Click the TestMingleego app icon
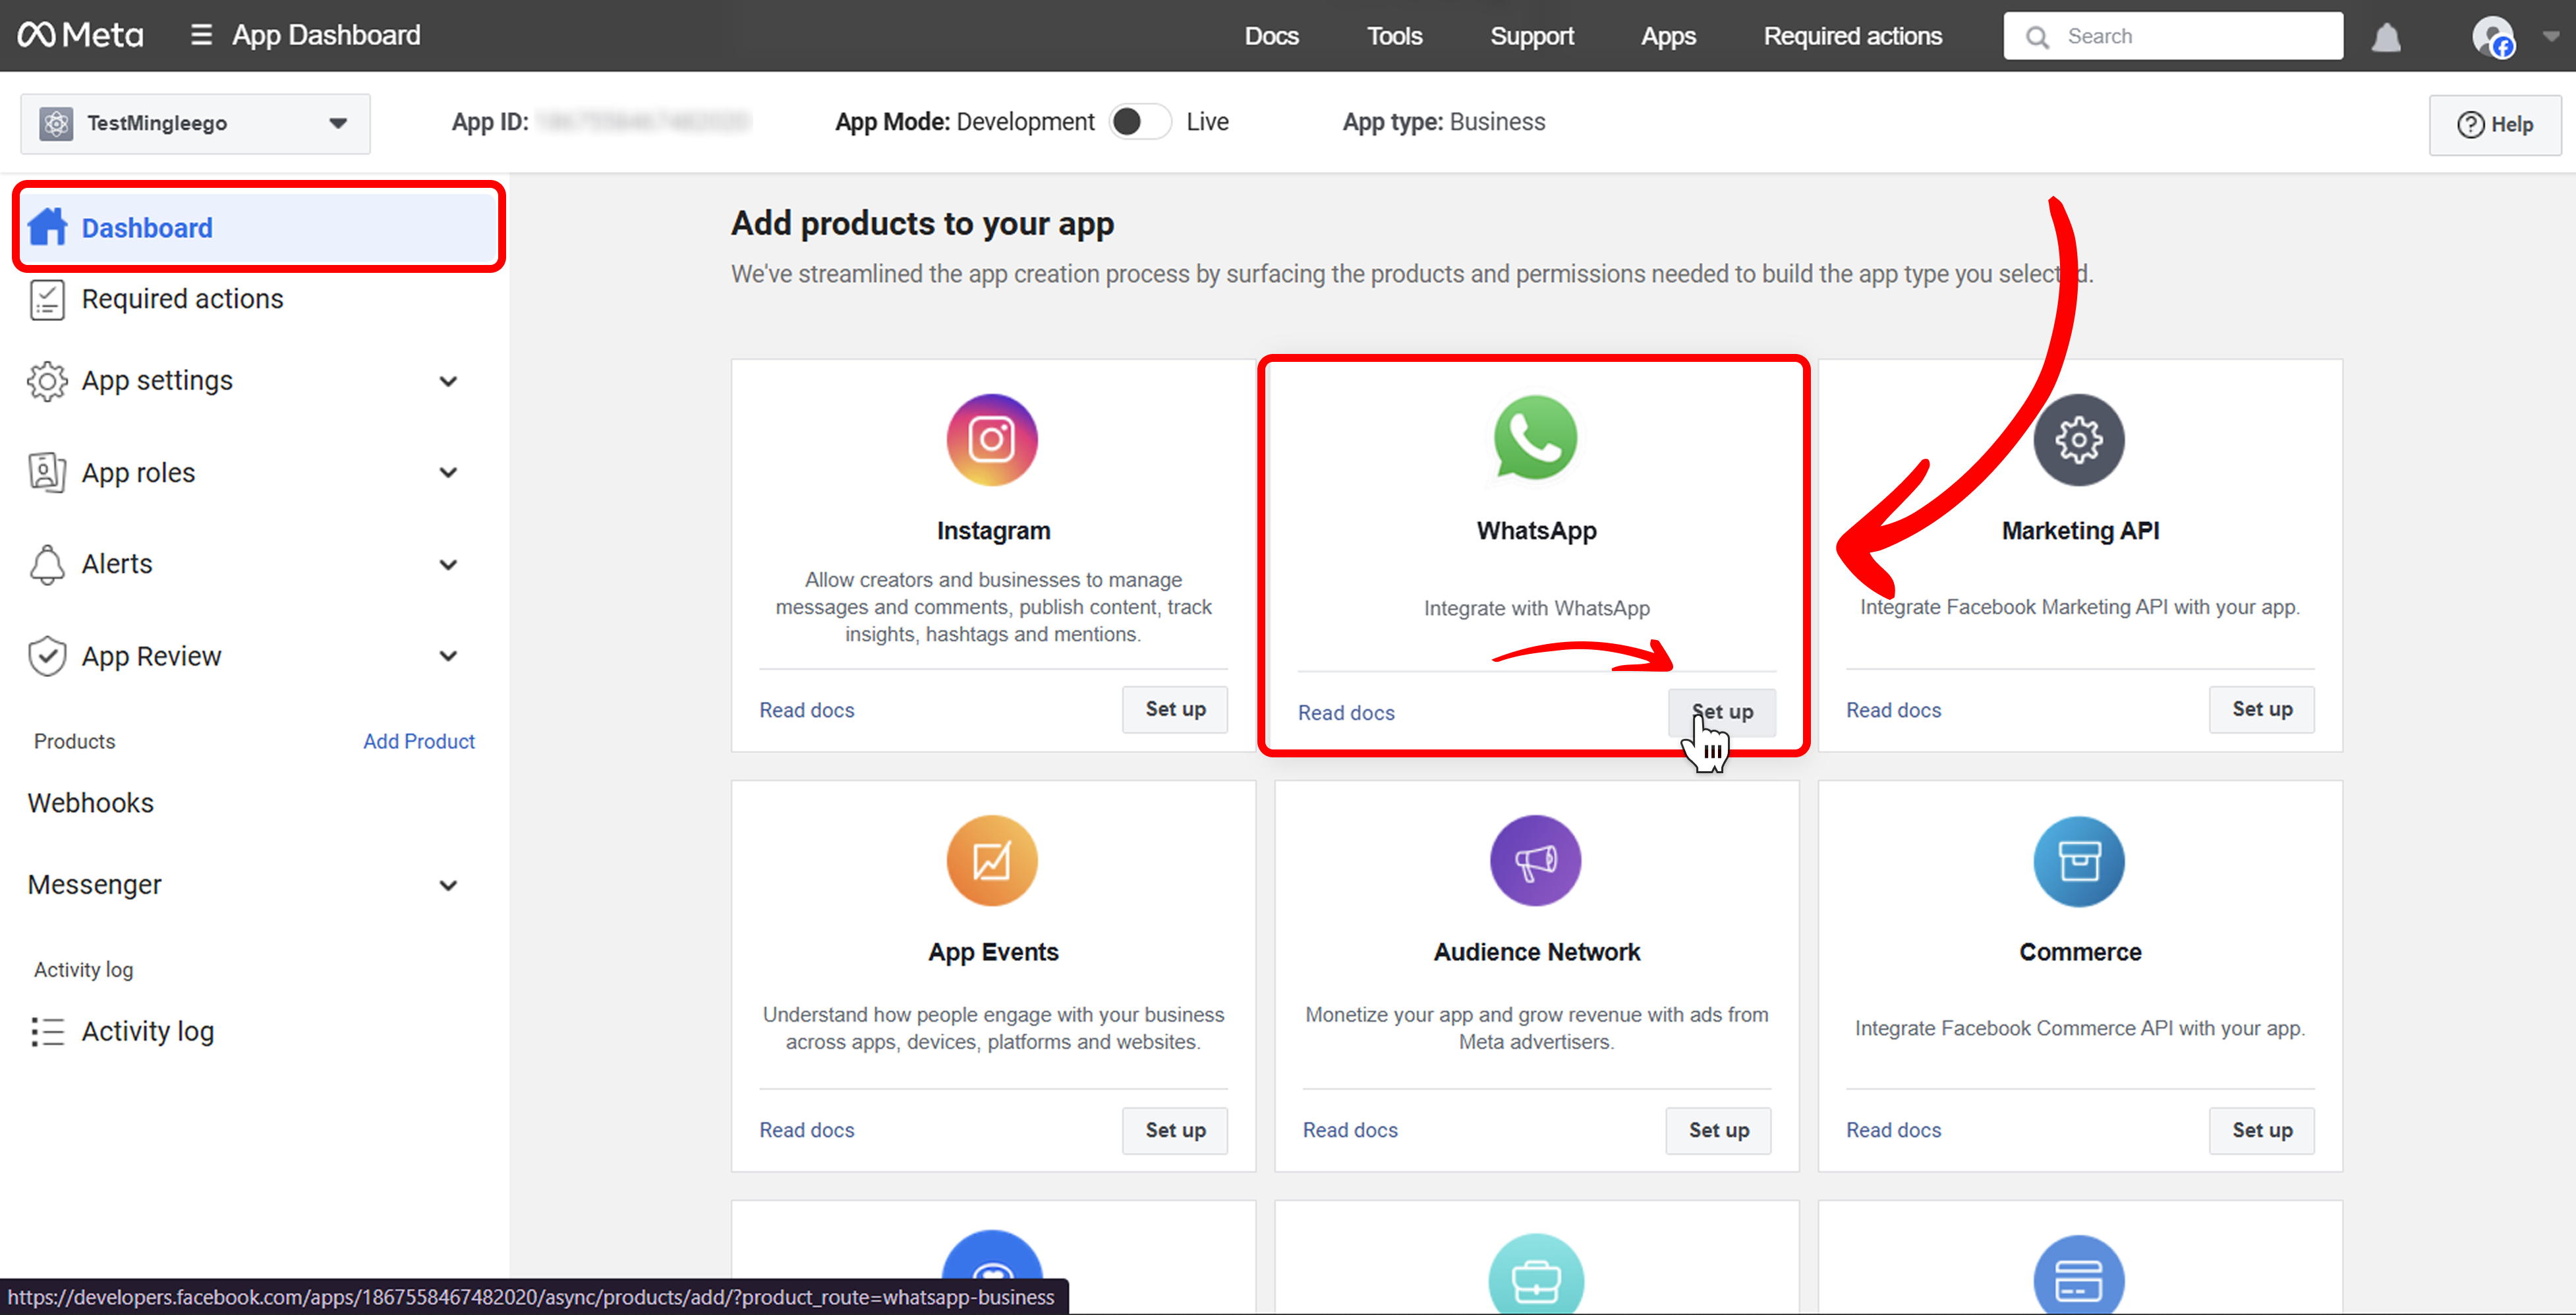 [56, 123]
